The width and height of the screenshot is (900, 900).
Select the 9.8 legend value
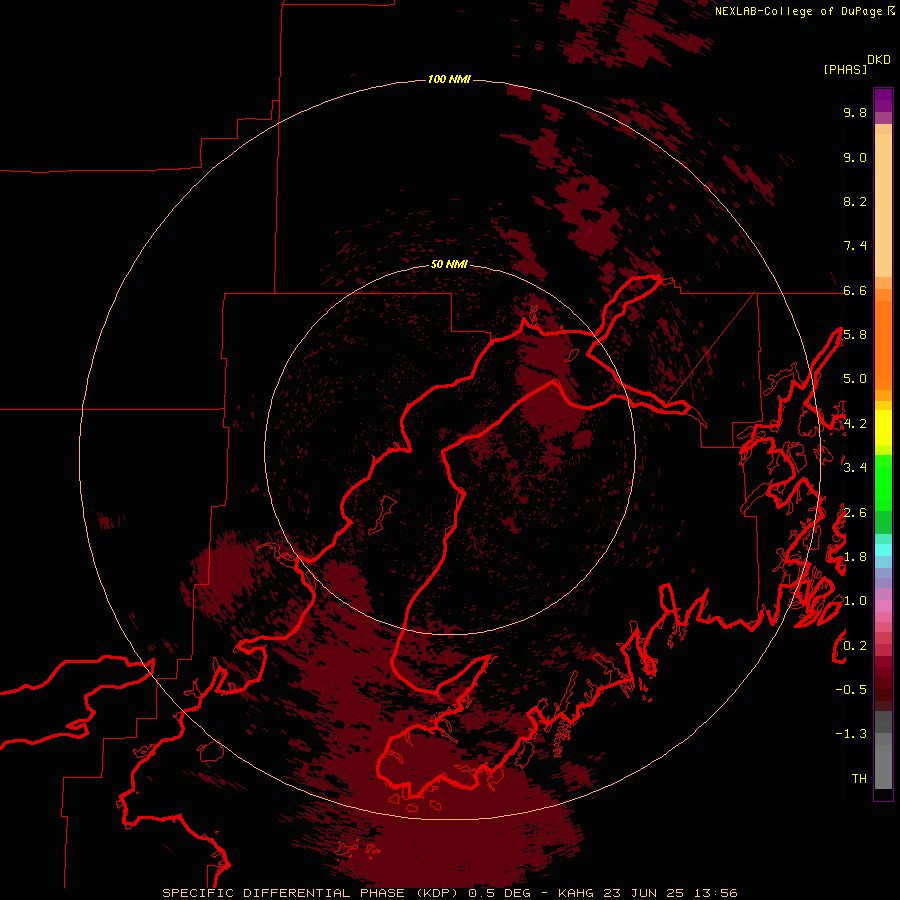coord(855,112)
